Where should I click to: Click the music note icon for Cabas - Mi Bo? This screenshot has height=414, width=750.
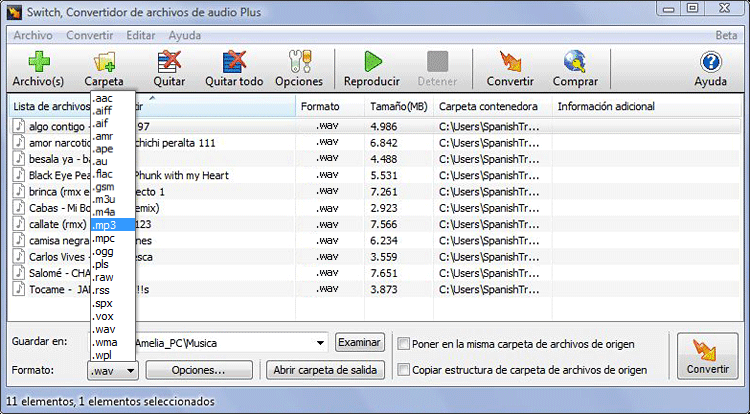click(19, 207)
